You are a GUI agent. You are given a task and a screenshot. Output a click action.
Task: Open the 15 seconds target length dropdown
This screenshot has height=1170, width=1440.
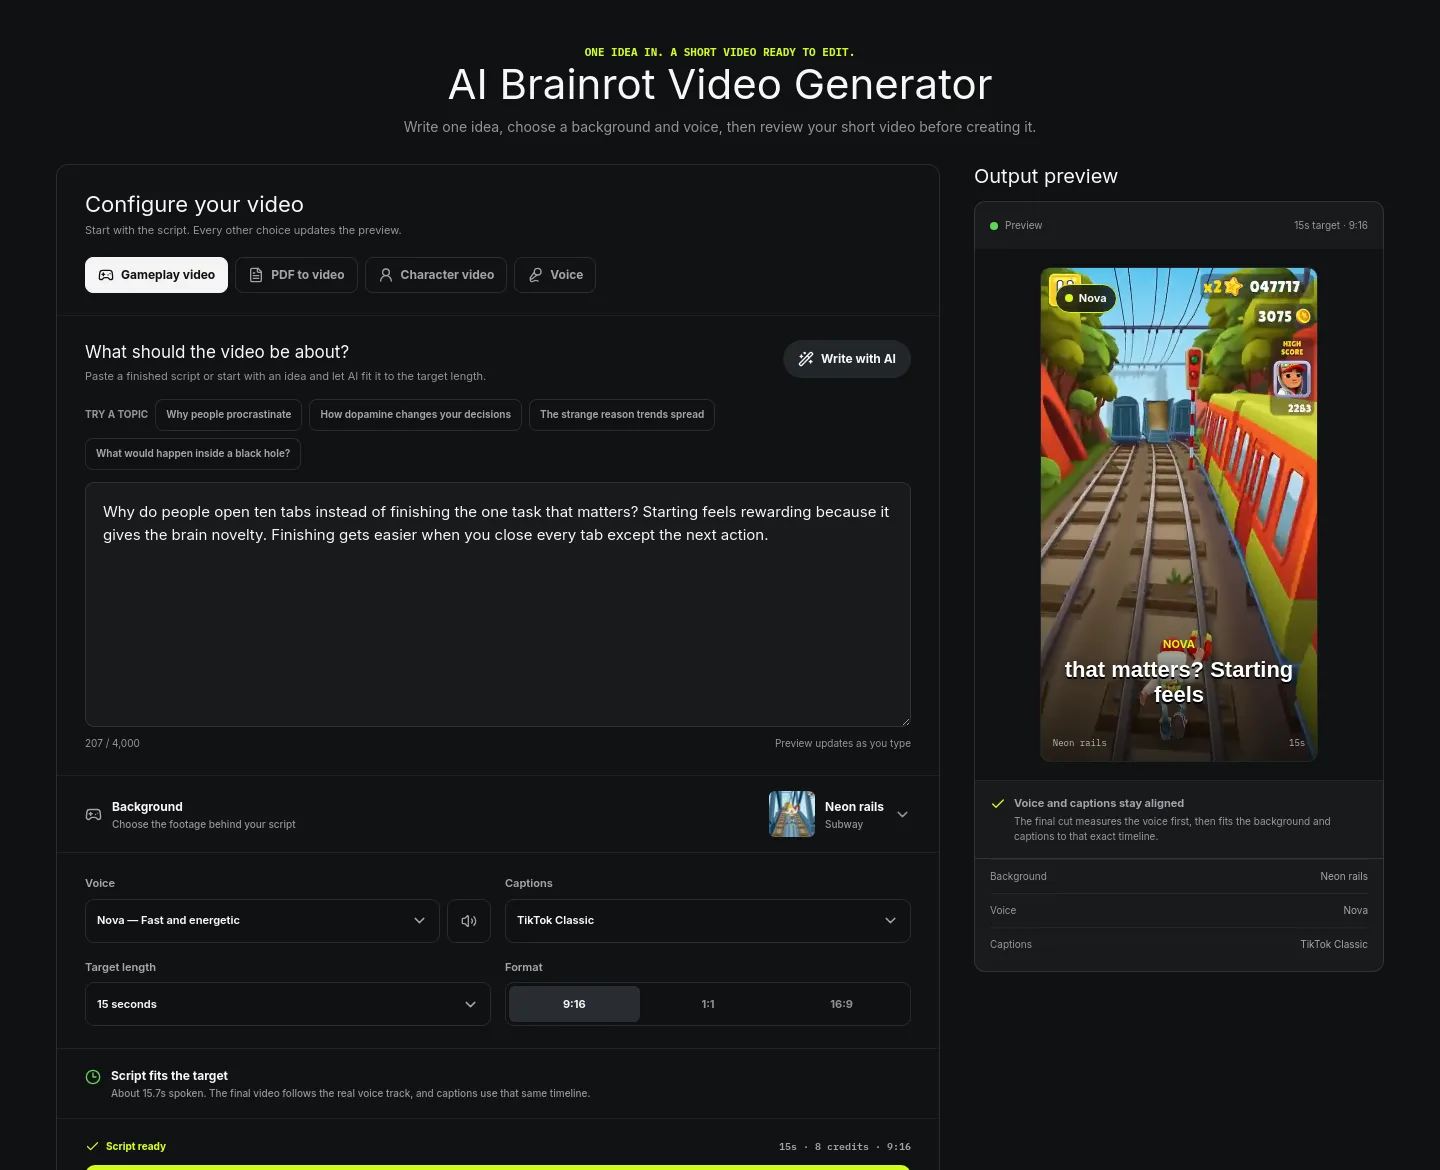point(288,1004)
